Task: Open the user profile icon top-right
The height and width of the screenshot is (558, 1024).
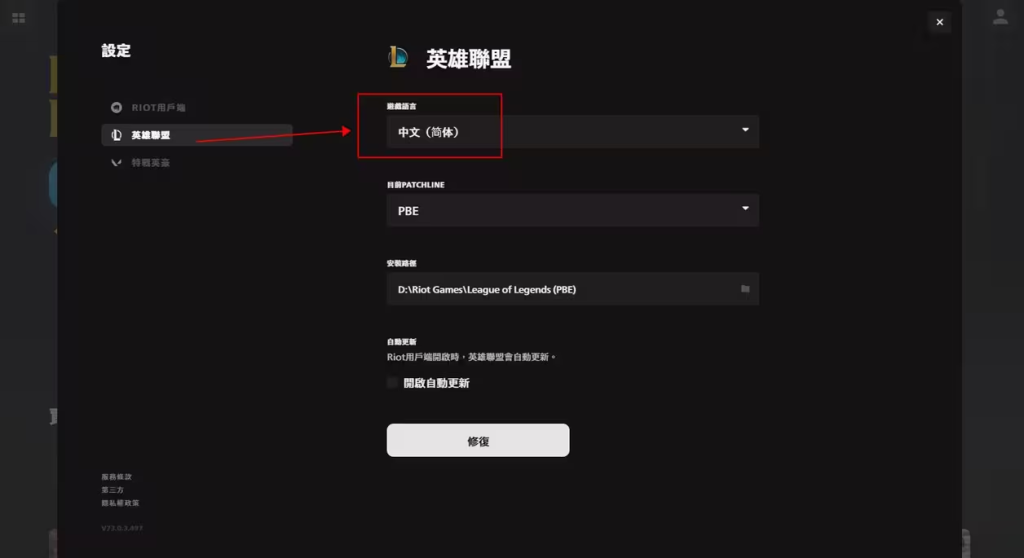Action: click(x=1000, y=17)
